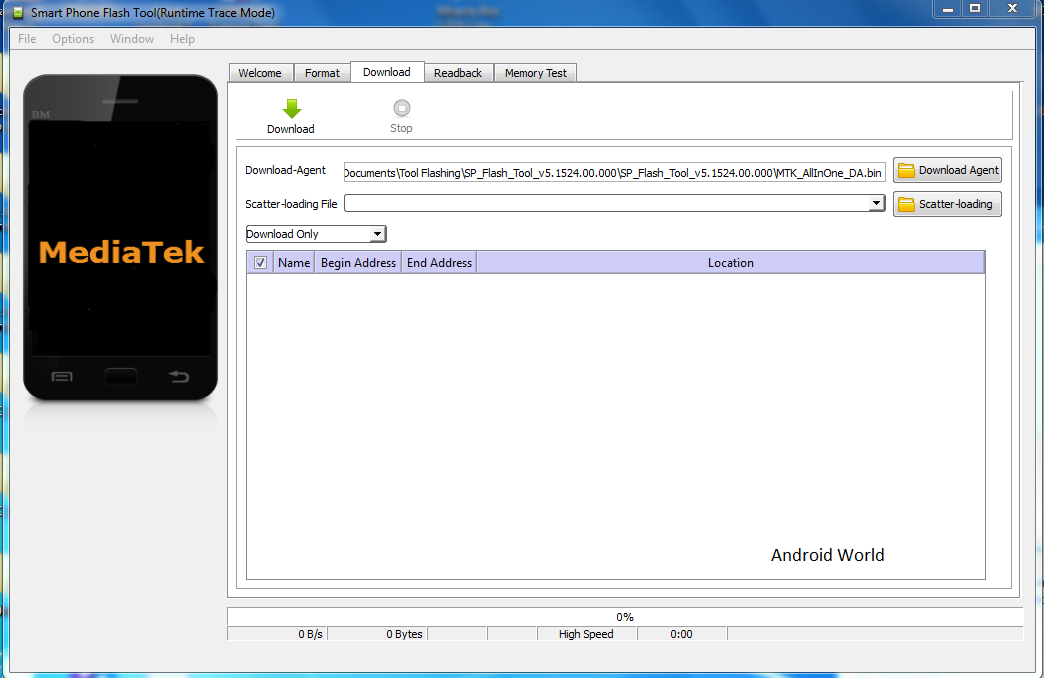Open the Download Only mode dropdown
The height and width of the screenshot is (678, 1044).
coord(316,234)
